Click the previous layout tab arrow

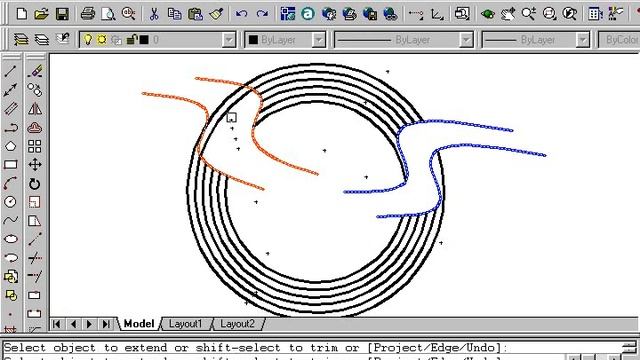(73, 324)
